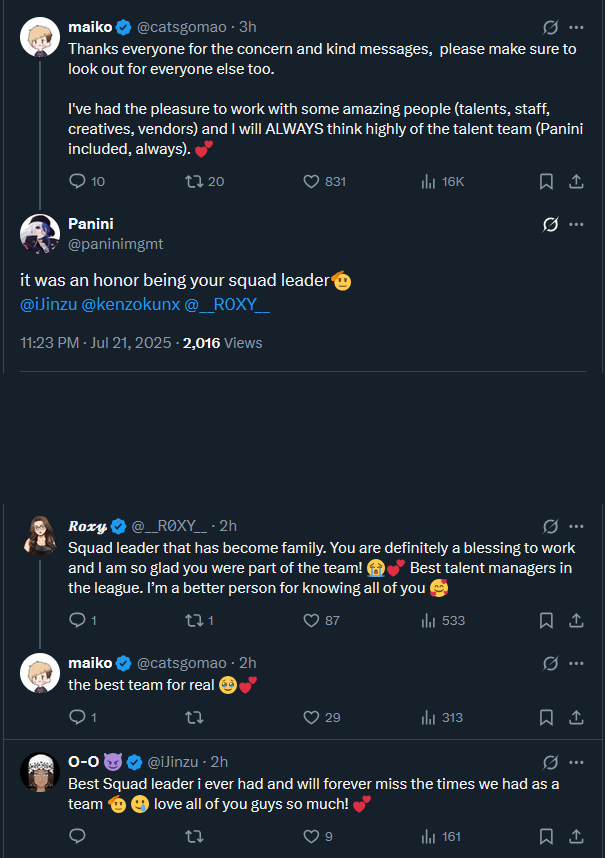Bookmark maiko's top tweet

tap(546, 181)
